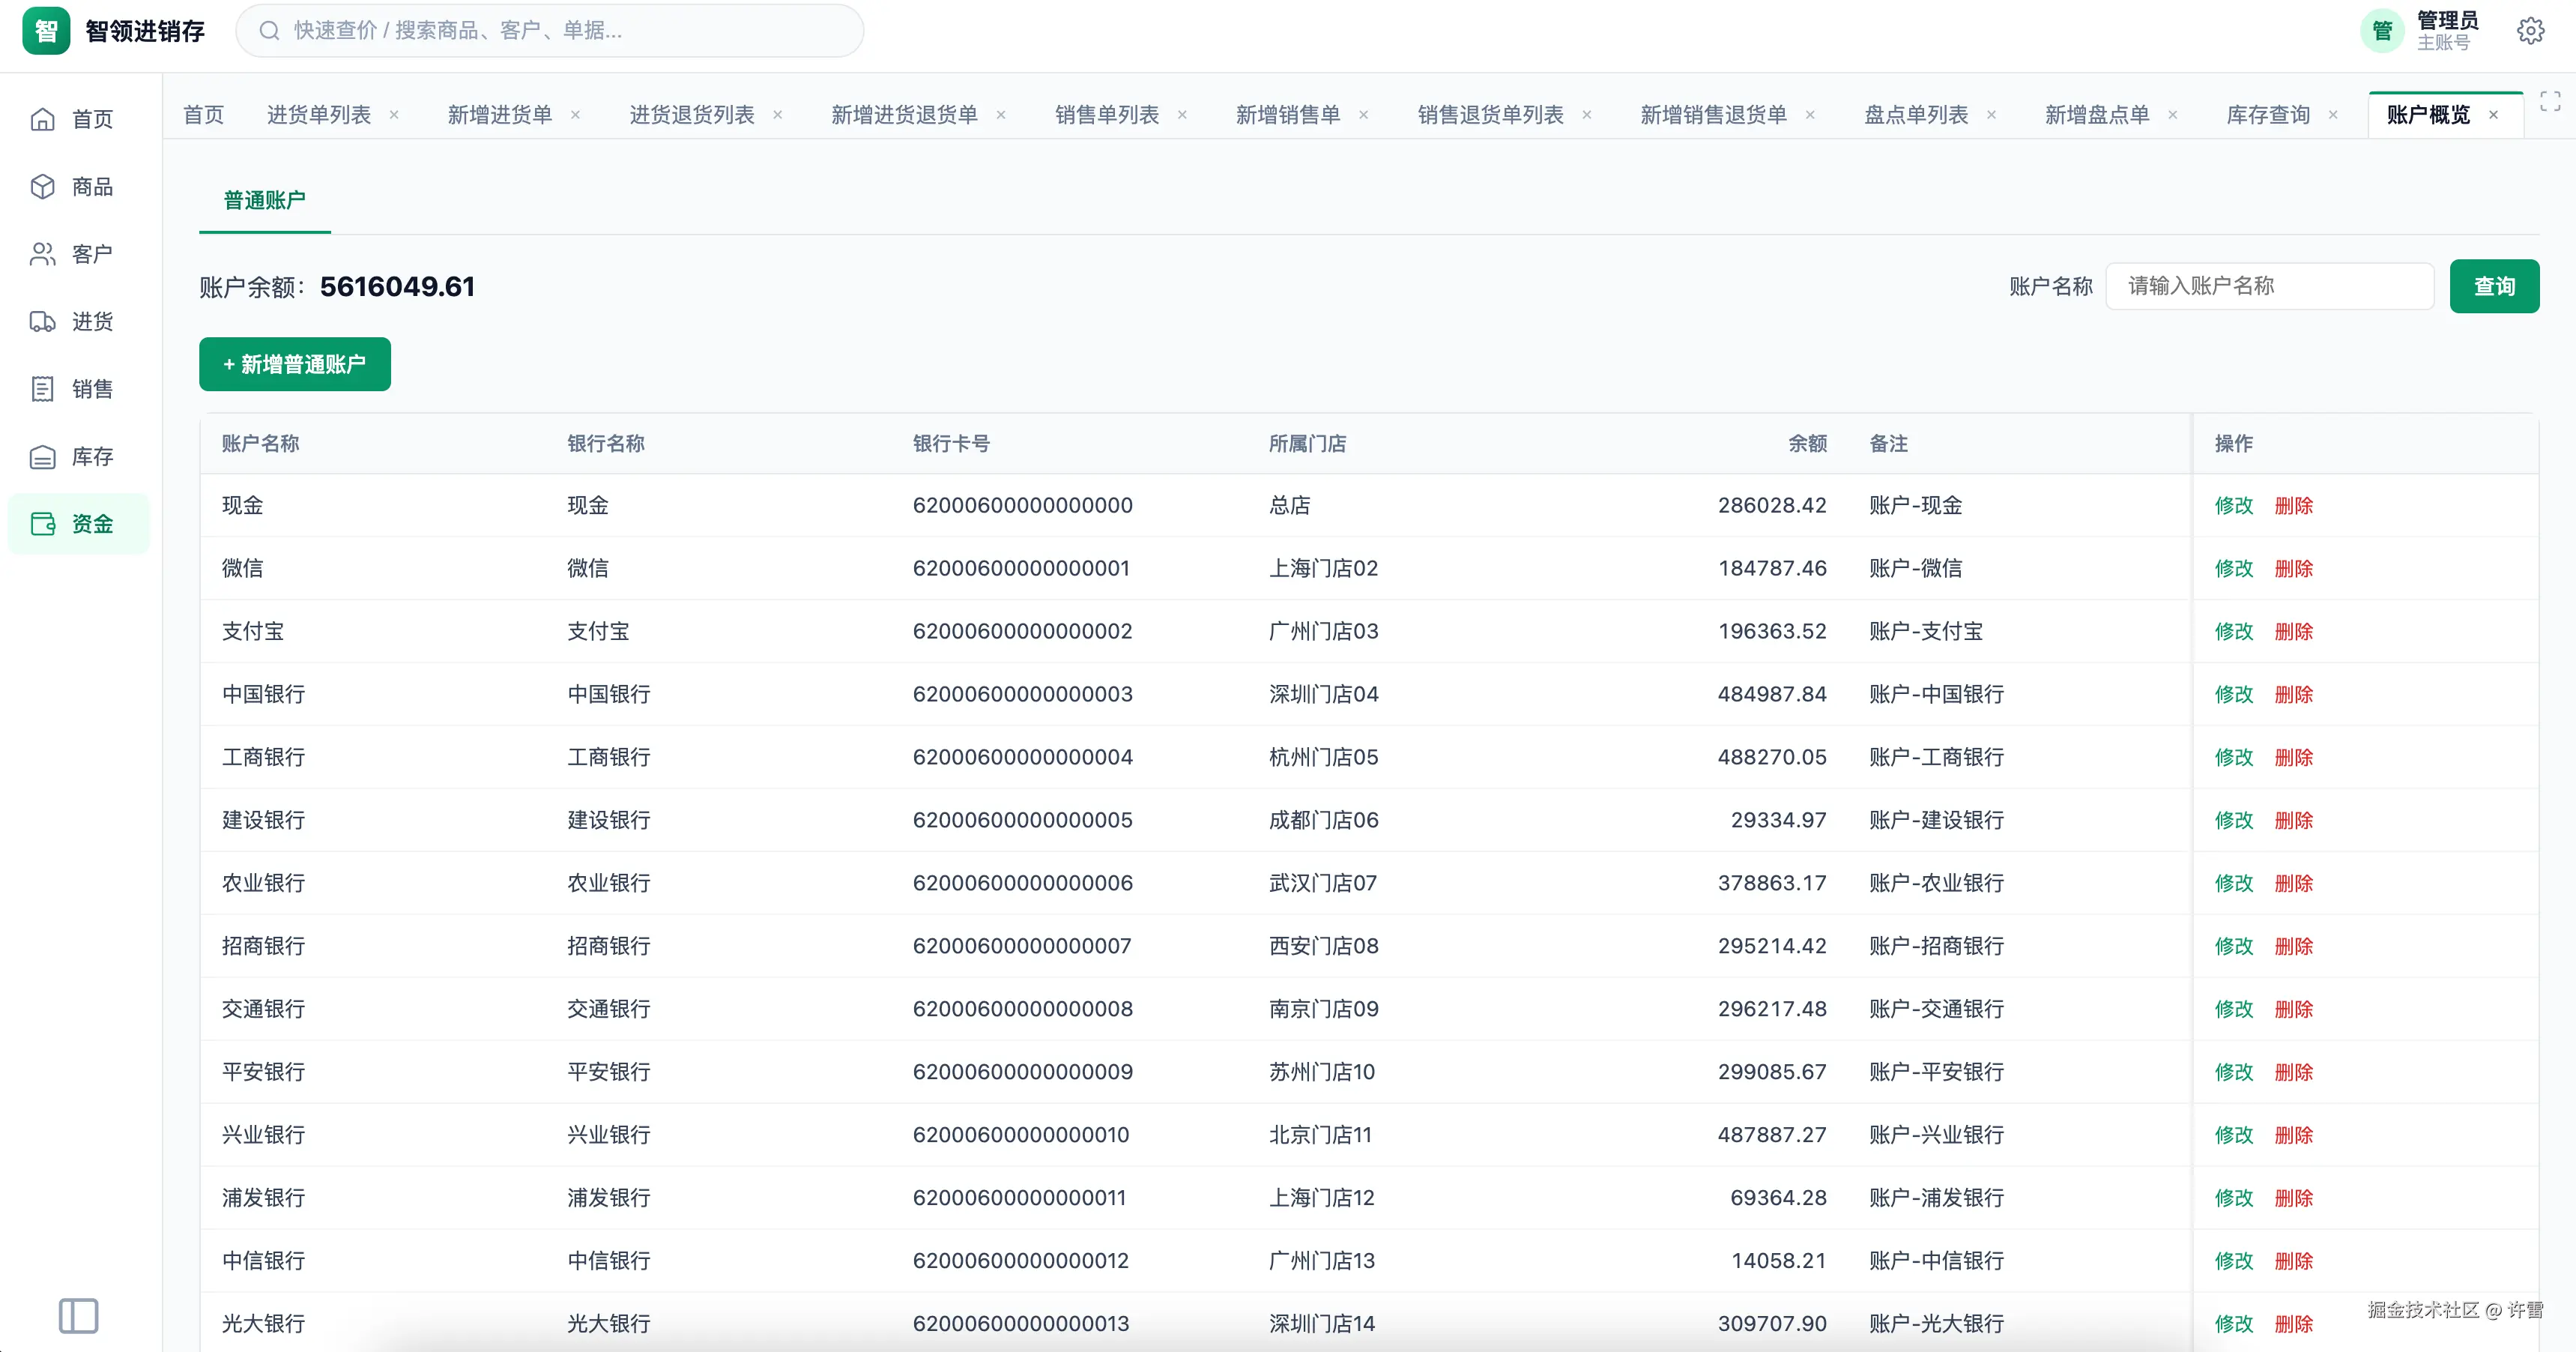The height and width of the screenshot is (1352, 2576).
Task: Click 修改 for the 兴业银行 account
Action: [x=2234, y=1135]
